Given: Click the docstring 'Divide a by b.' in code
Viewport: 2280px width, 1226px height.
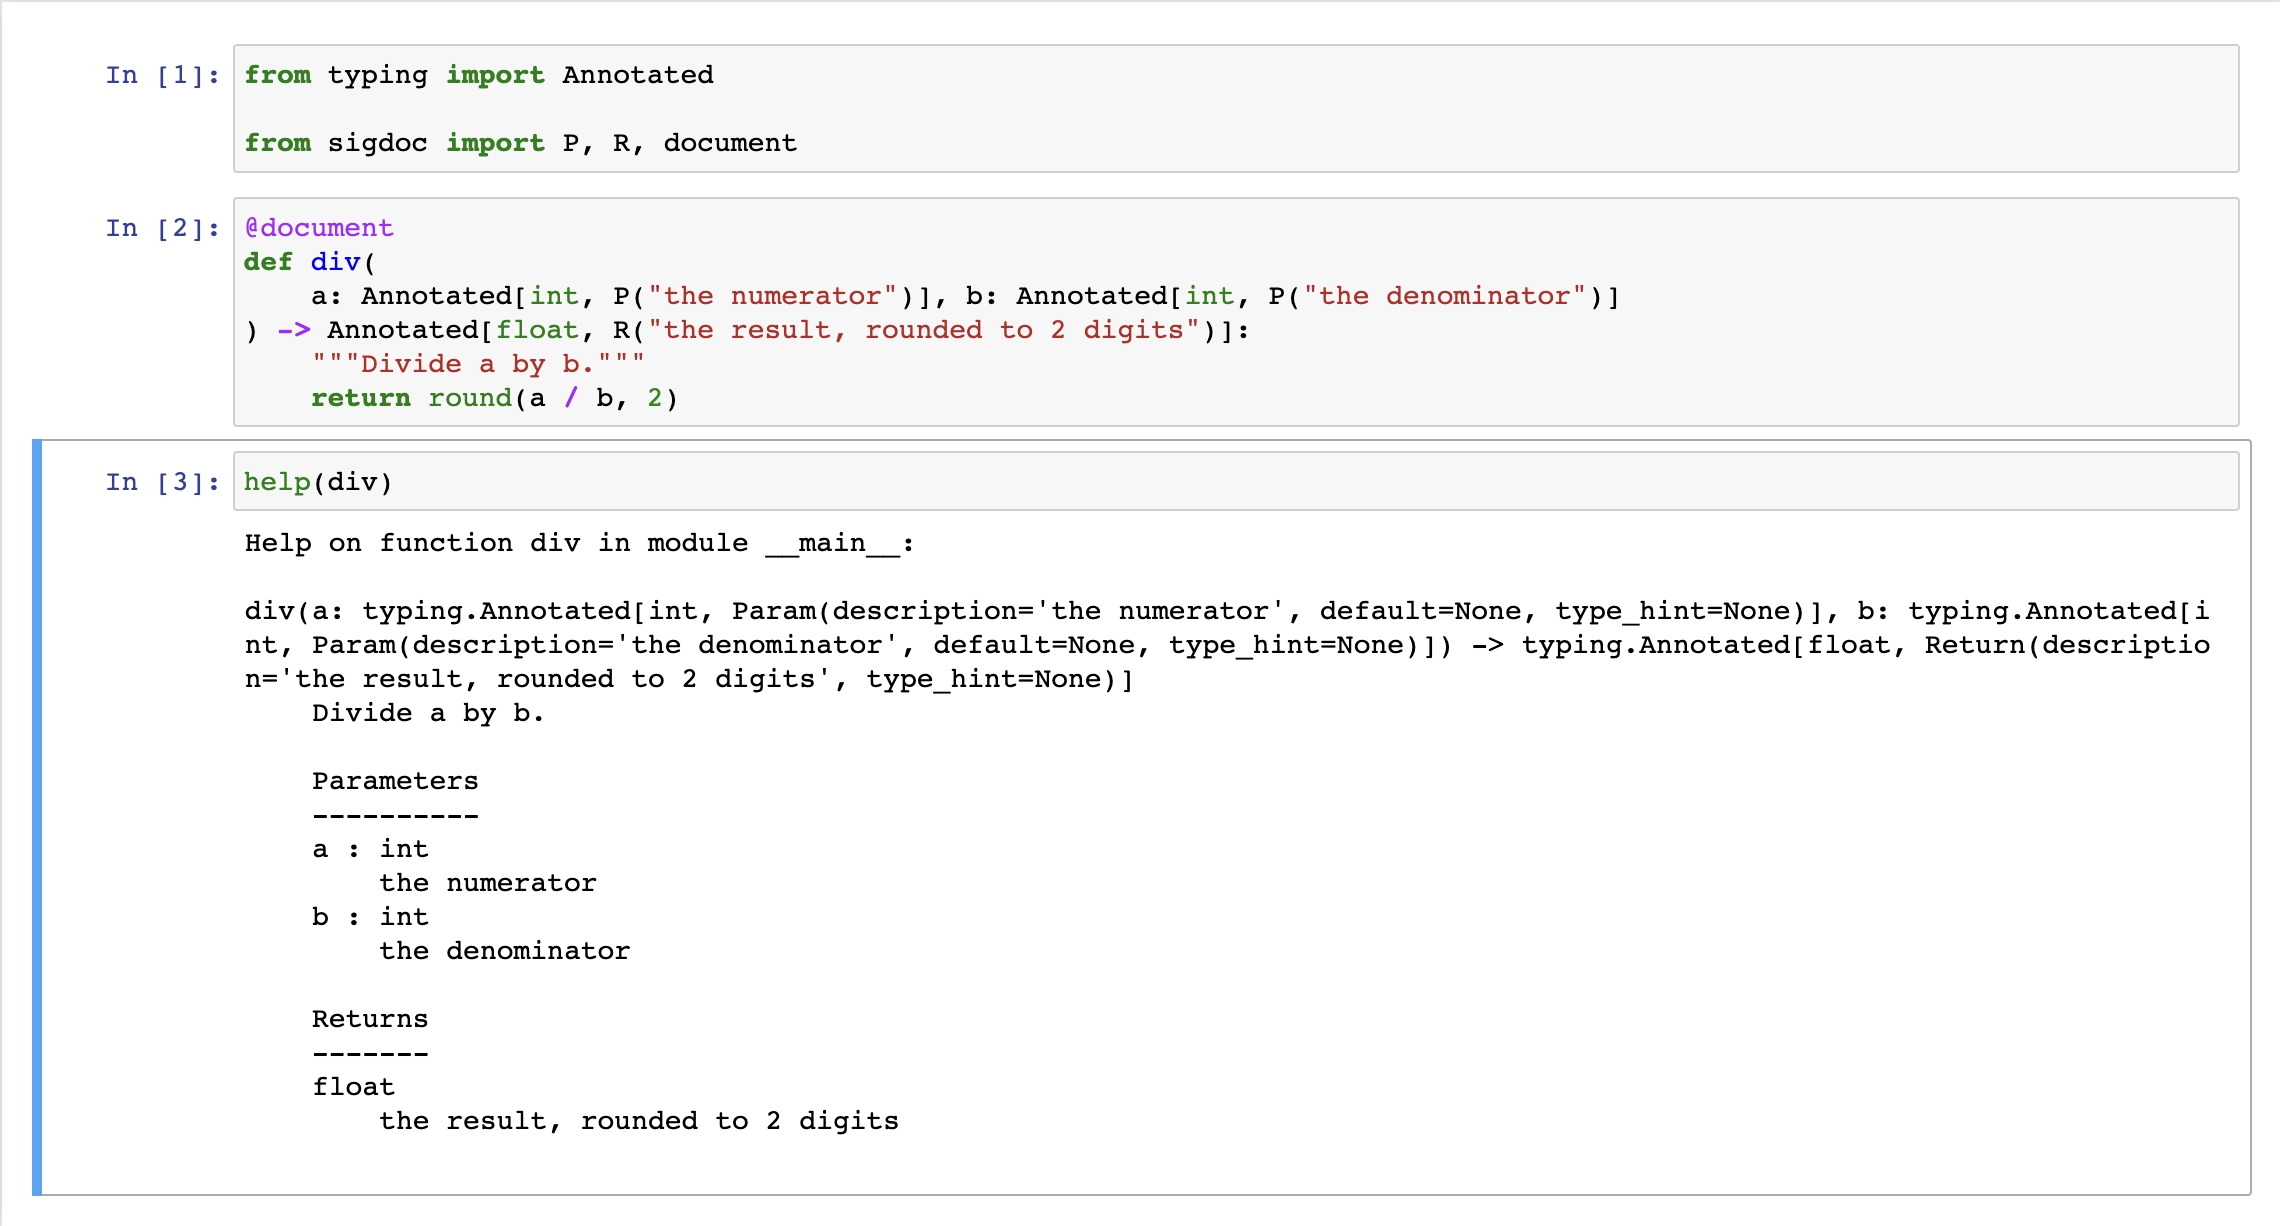Looking at the screenshot, I should tap(478, 364).
